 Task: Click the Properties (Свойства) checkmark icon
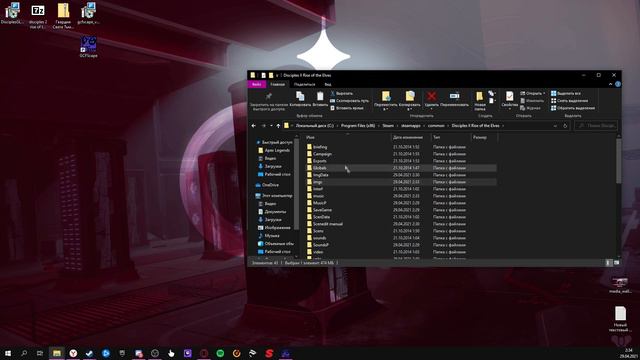509,96
